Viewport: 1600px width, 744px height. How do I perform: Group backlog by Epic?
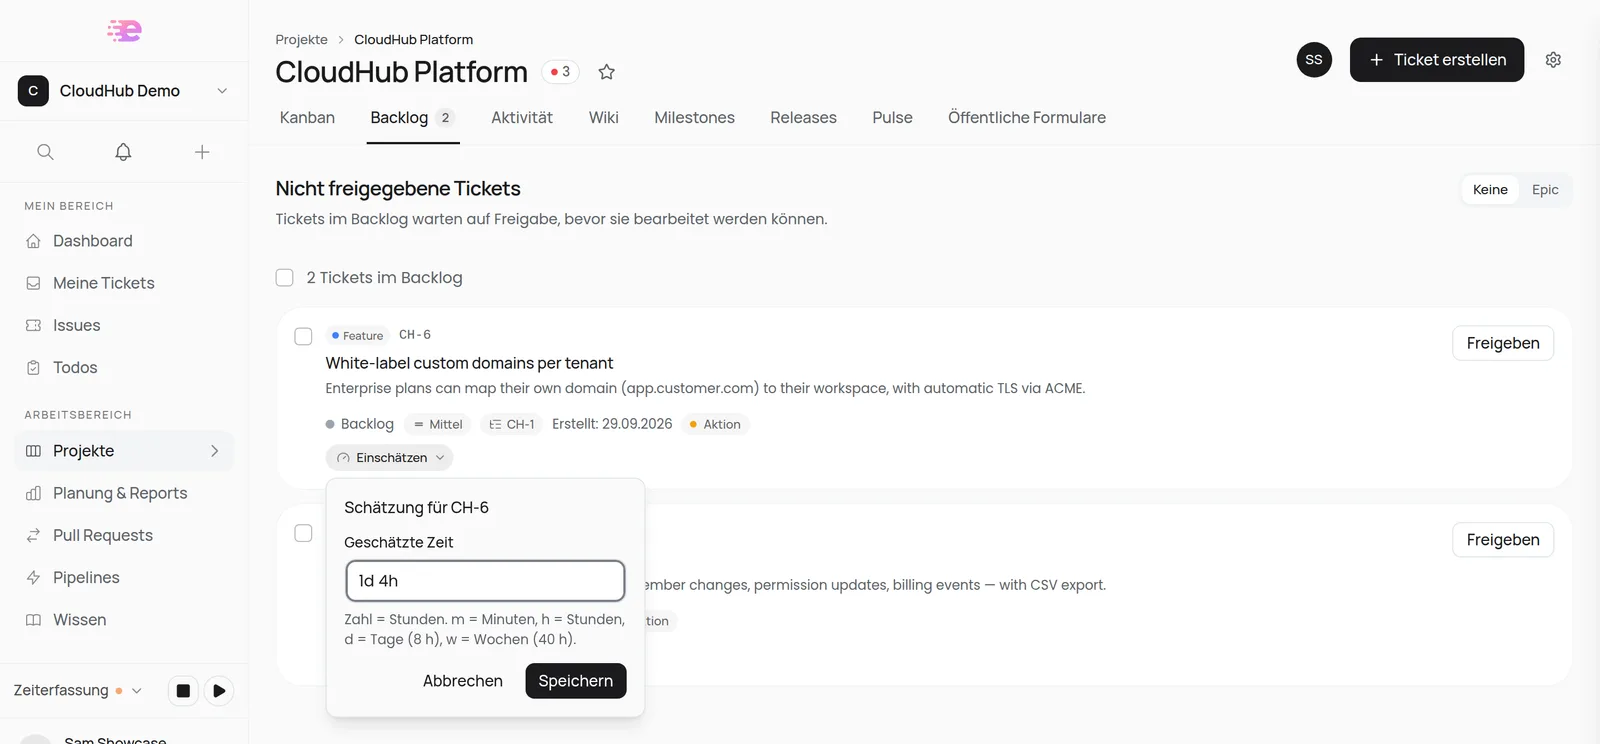[1545, 190]
